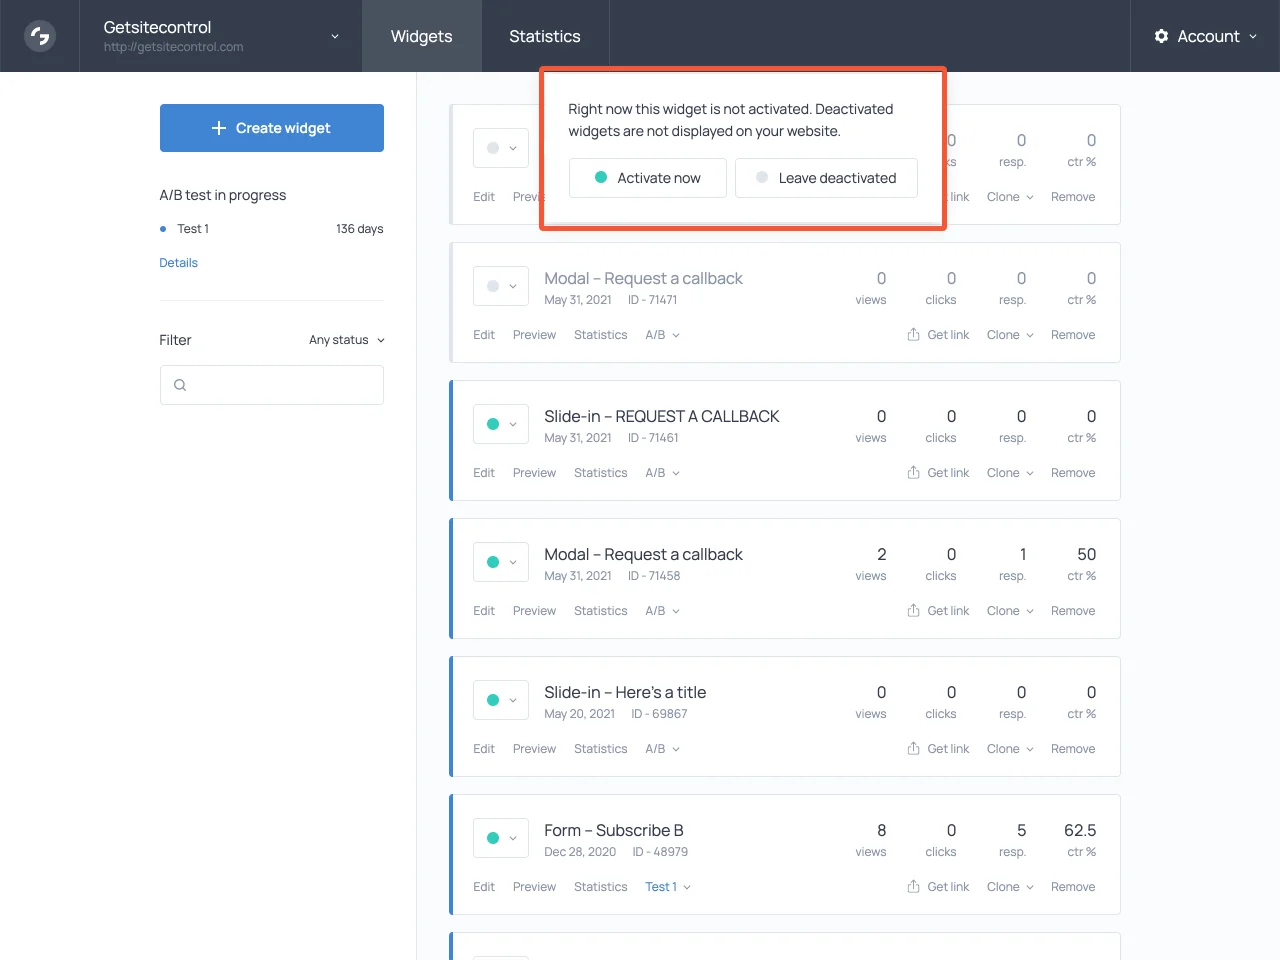Open Clone dropdown for Modal ID 71471
This screenshot has height=960, width=1280.
(x=1010, y=335)
